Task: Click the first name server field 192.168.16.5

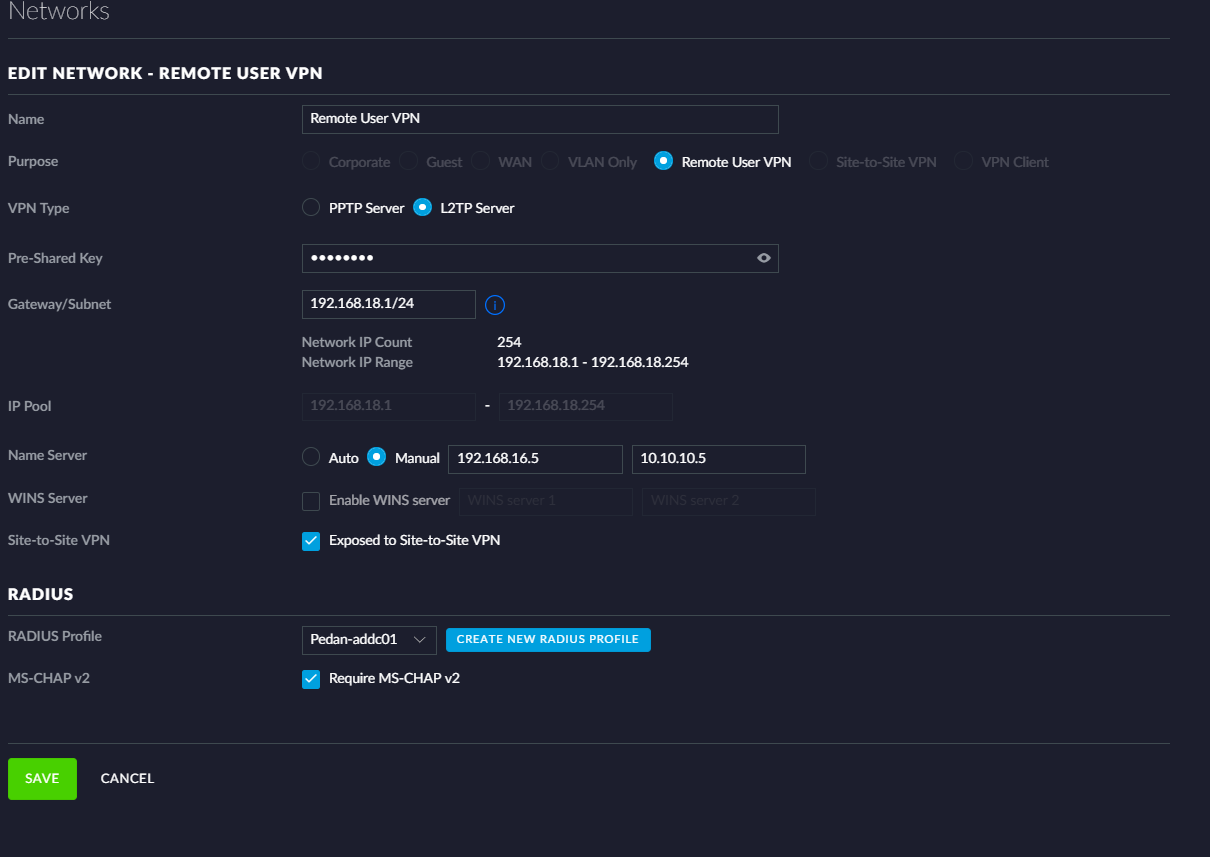Action: (535, 459)
